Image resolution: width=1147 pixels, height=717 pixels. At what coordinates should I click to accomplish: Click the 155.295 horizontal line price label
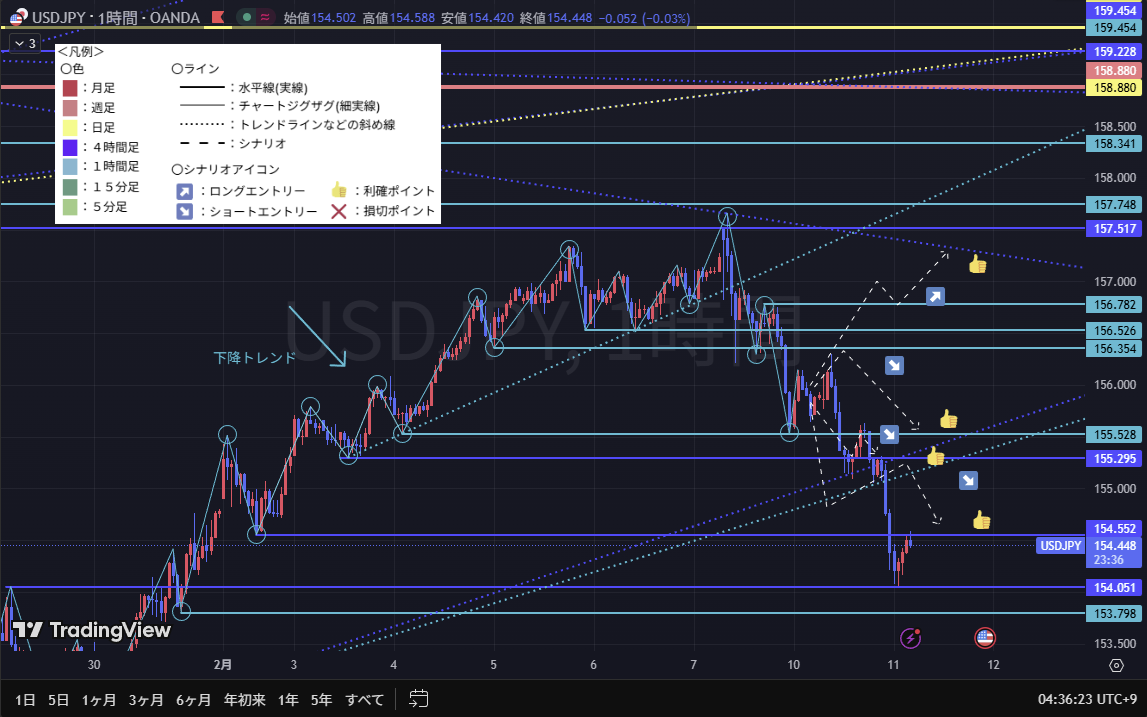point(1114,458)
